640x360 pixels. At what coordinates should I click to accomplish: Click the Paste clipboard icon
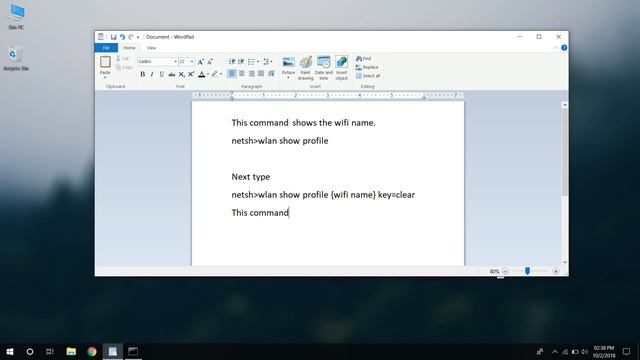tap(105, 62)
